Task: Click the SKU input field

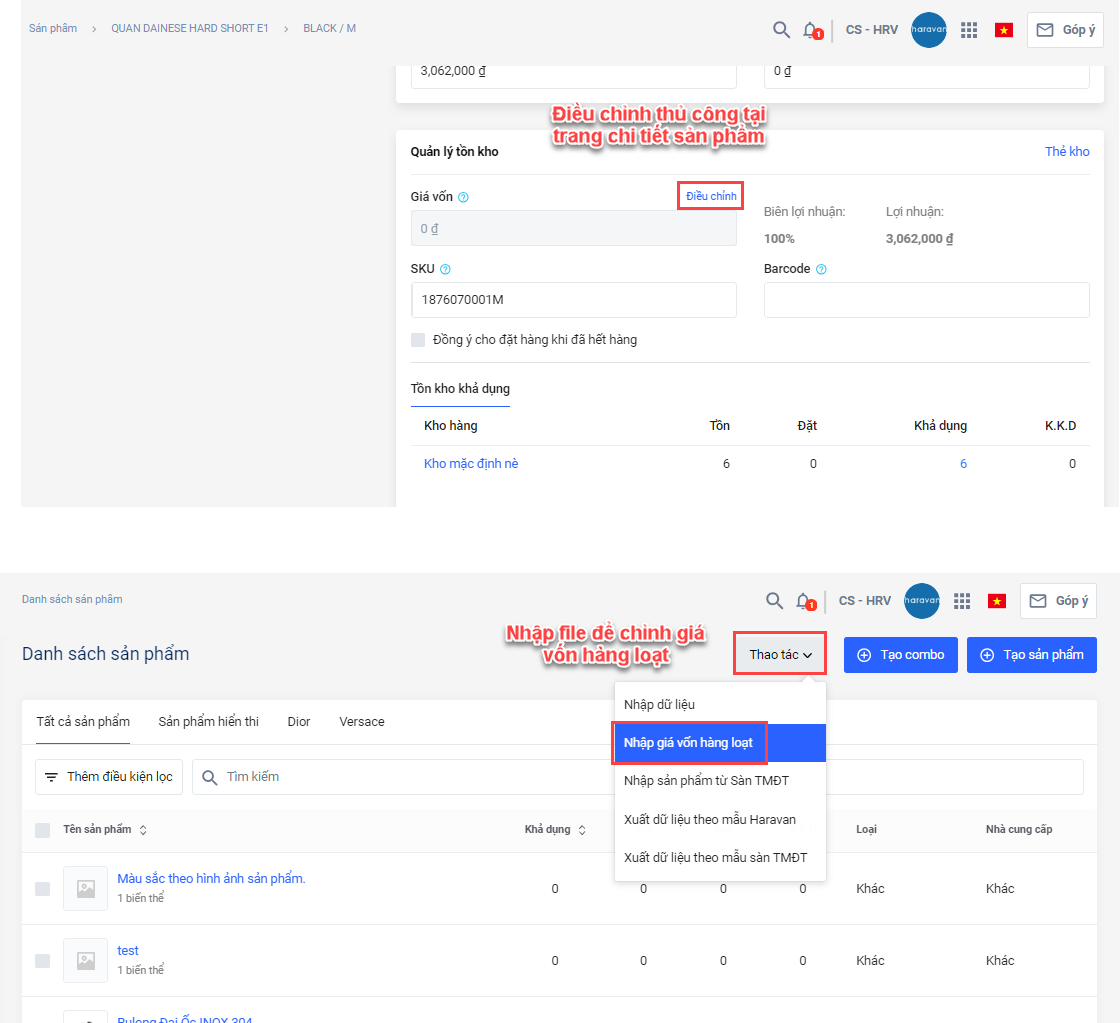Action: tap(573, 300)
